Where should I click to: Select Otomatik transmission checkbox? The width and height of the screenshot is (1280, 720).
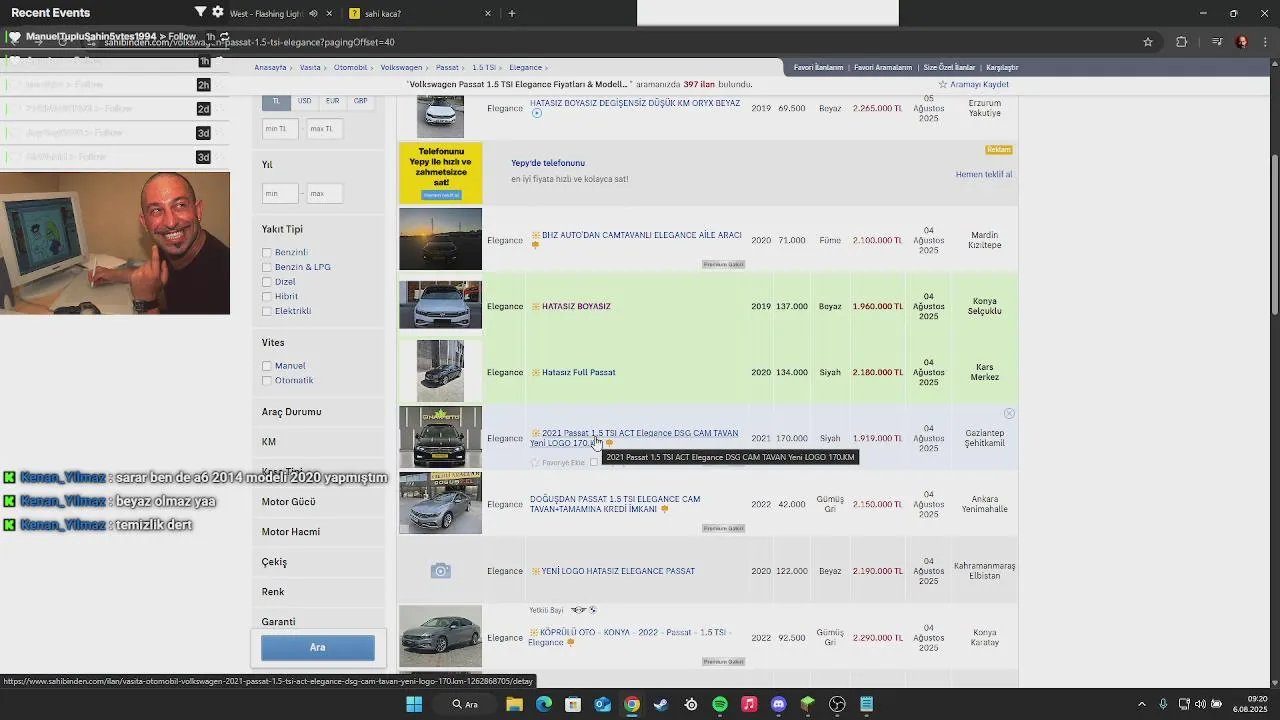[x=267, y=380]
